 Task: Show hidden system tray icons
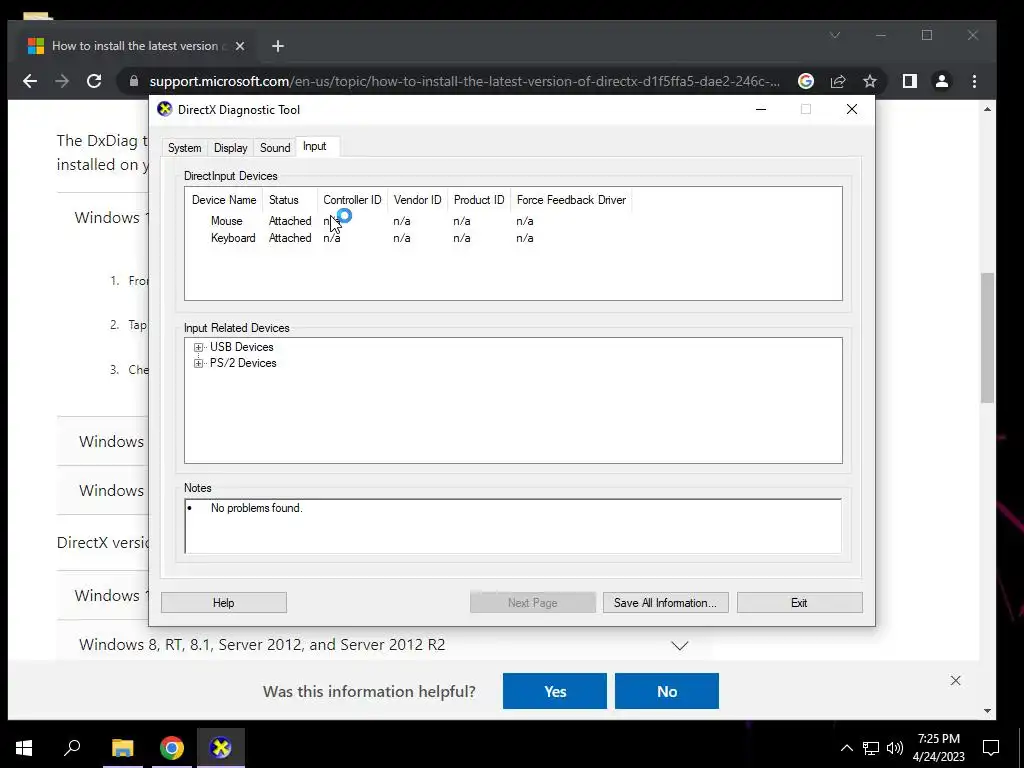(846, 748)
